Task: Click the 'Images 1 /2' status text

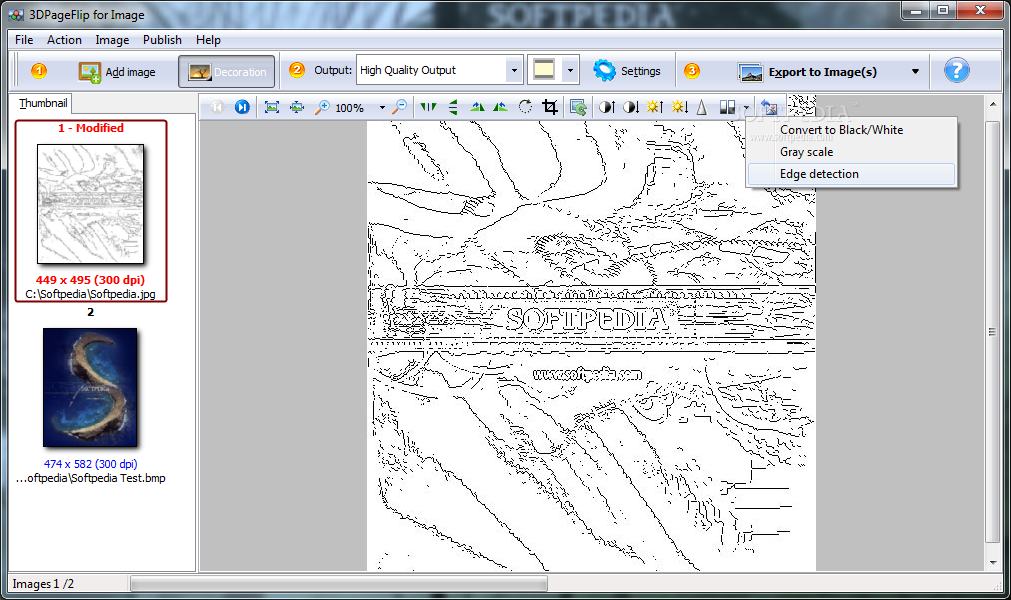Action: tap(43, 584)
